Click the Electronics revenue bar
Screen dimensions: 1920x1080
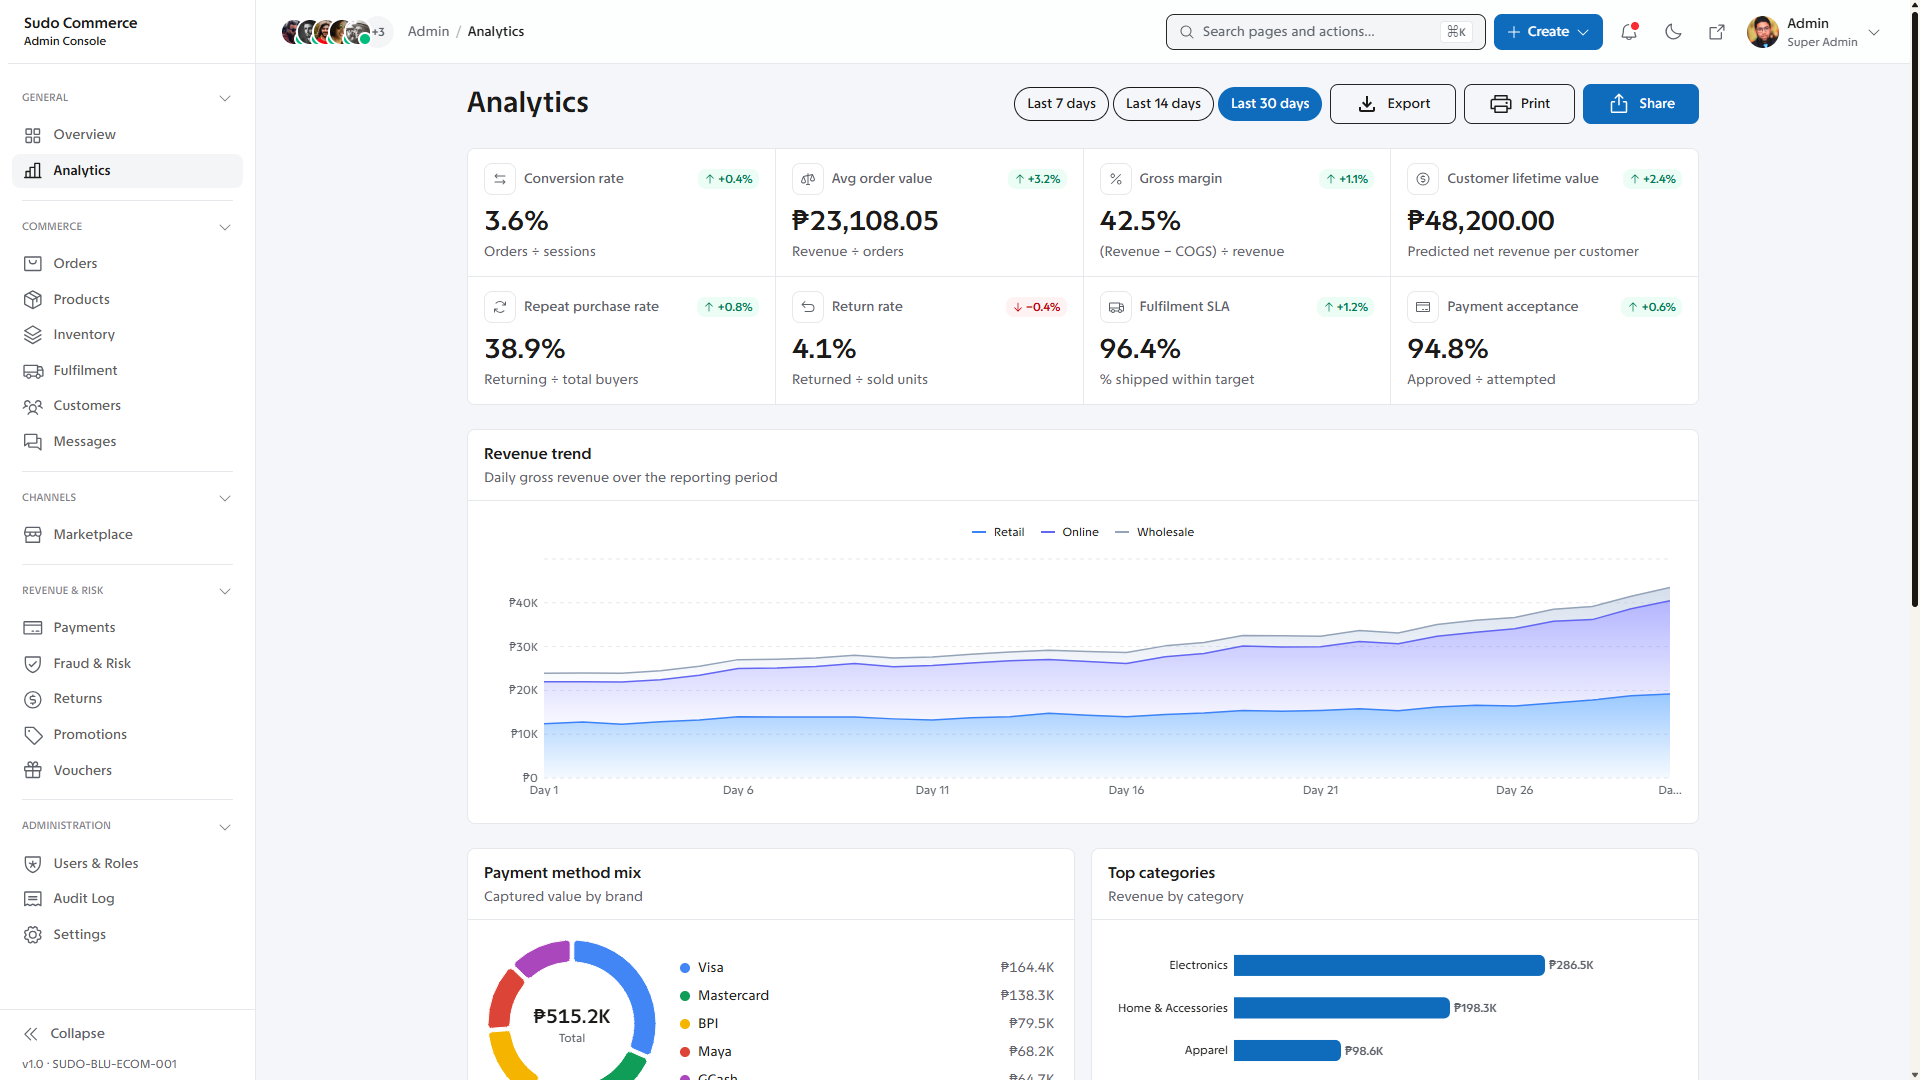pos(1389,966)
